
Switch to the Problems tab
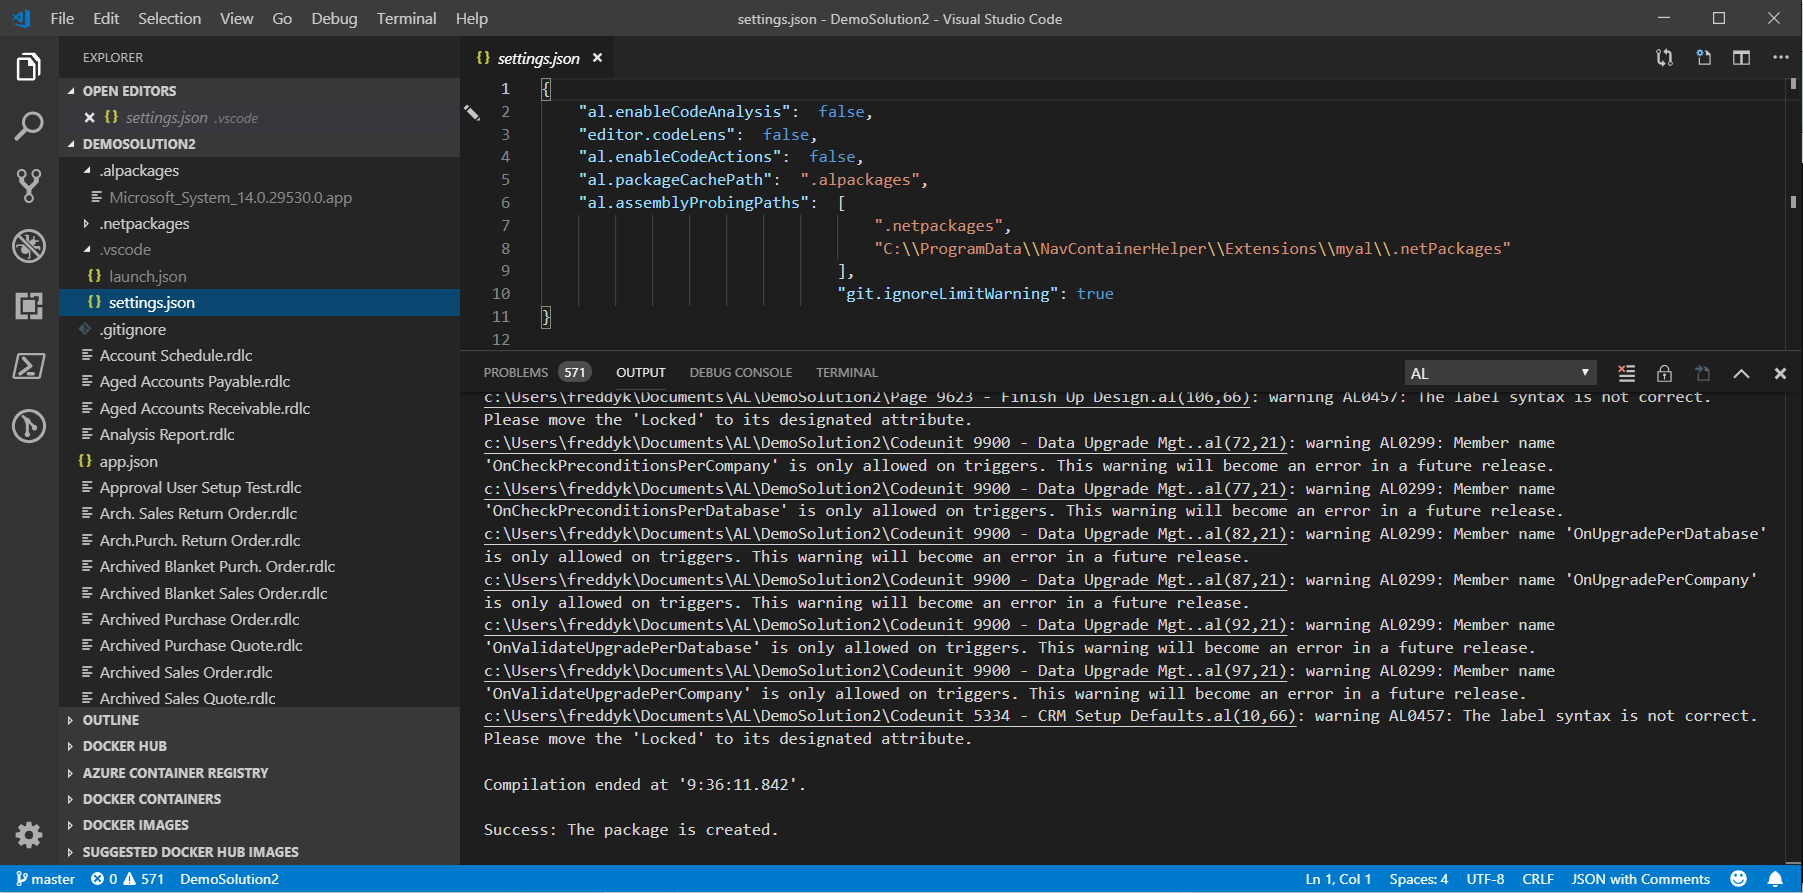point(537,372)
